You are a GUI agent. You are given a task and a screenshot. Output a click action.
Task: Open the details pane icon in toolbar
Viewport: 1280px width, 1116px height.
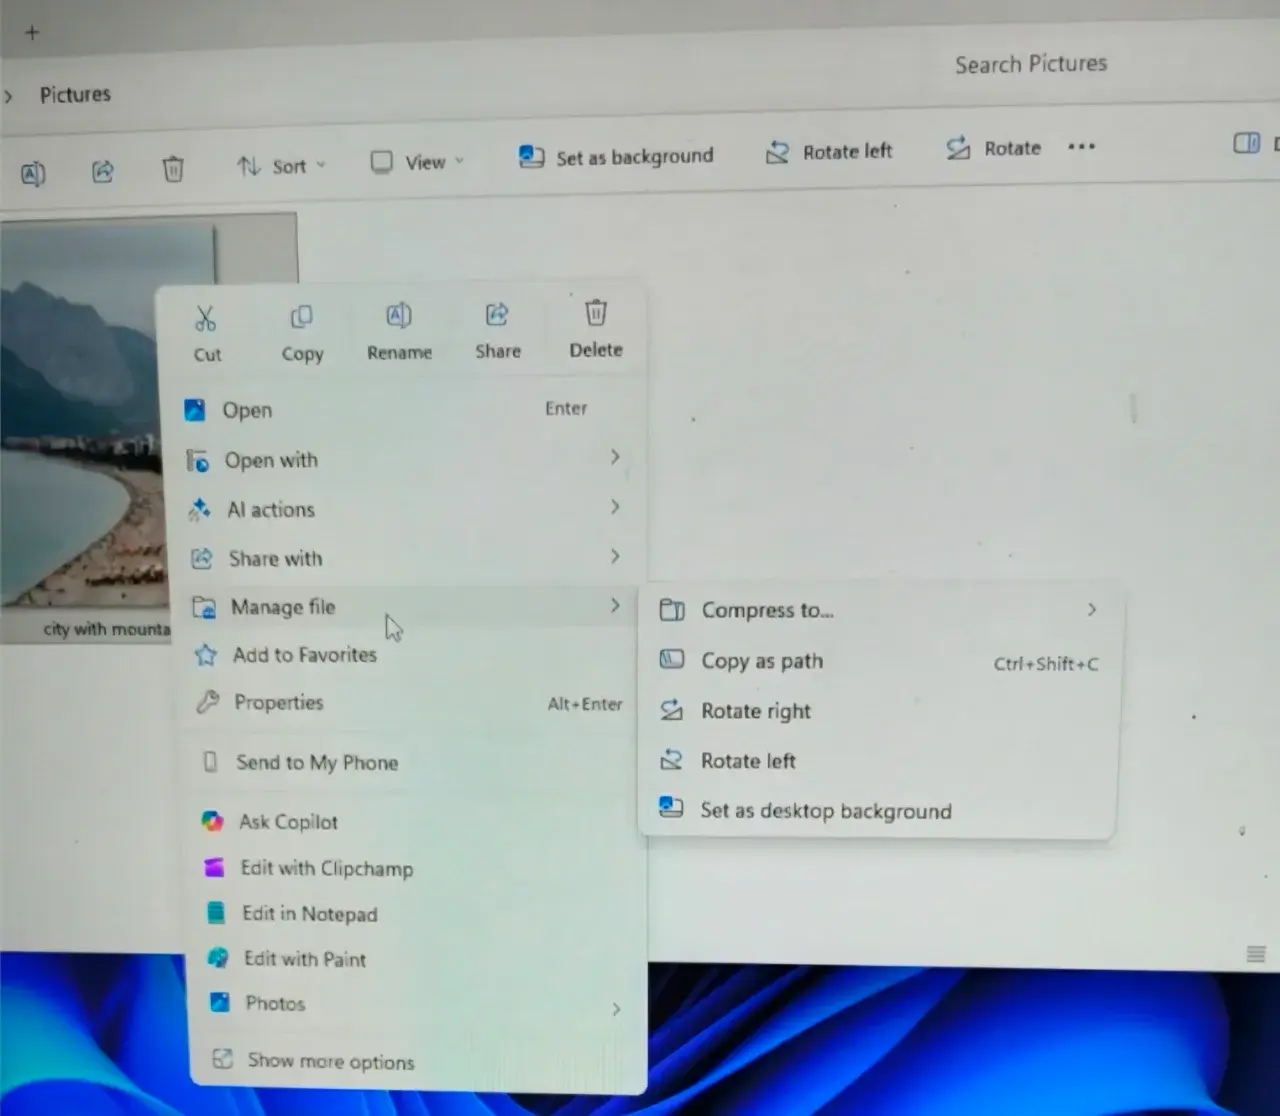point(1246,144)
